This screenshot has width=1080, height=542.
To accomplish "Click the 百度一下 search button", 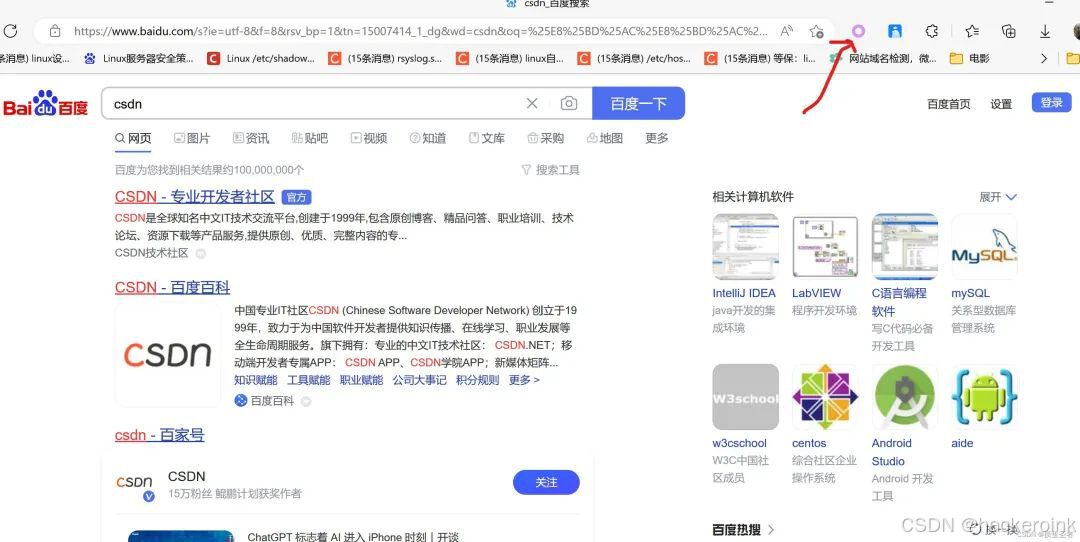I will pos(638,103).
